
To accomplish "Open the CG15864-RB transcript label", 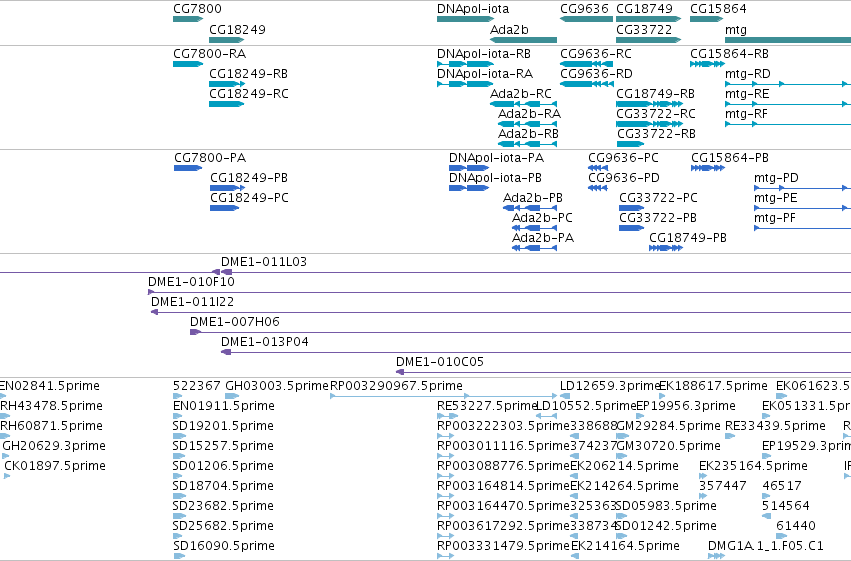I will click(x=729, y=54).
